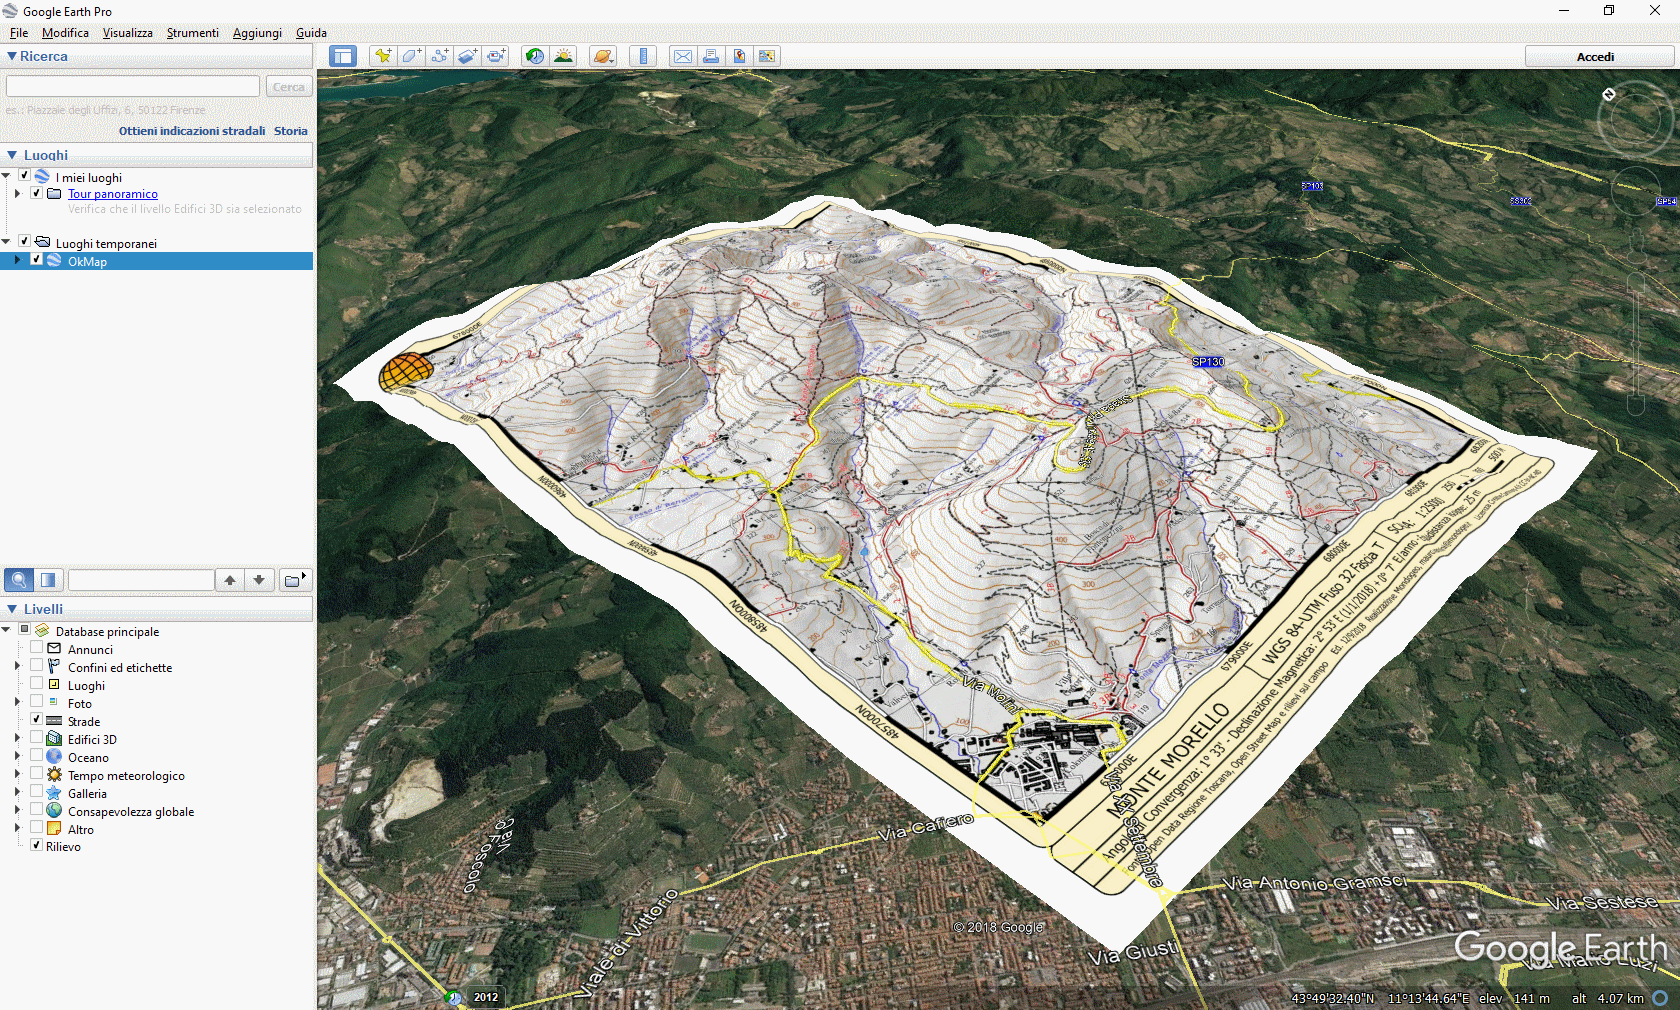The image size is (1680, 1010).
Task: Open the Visualizza menu
Action: (128, 33)
